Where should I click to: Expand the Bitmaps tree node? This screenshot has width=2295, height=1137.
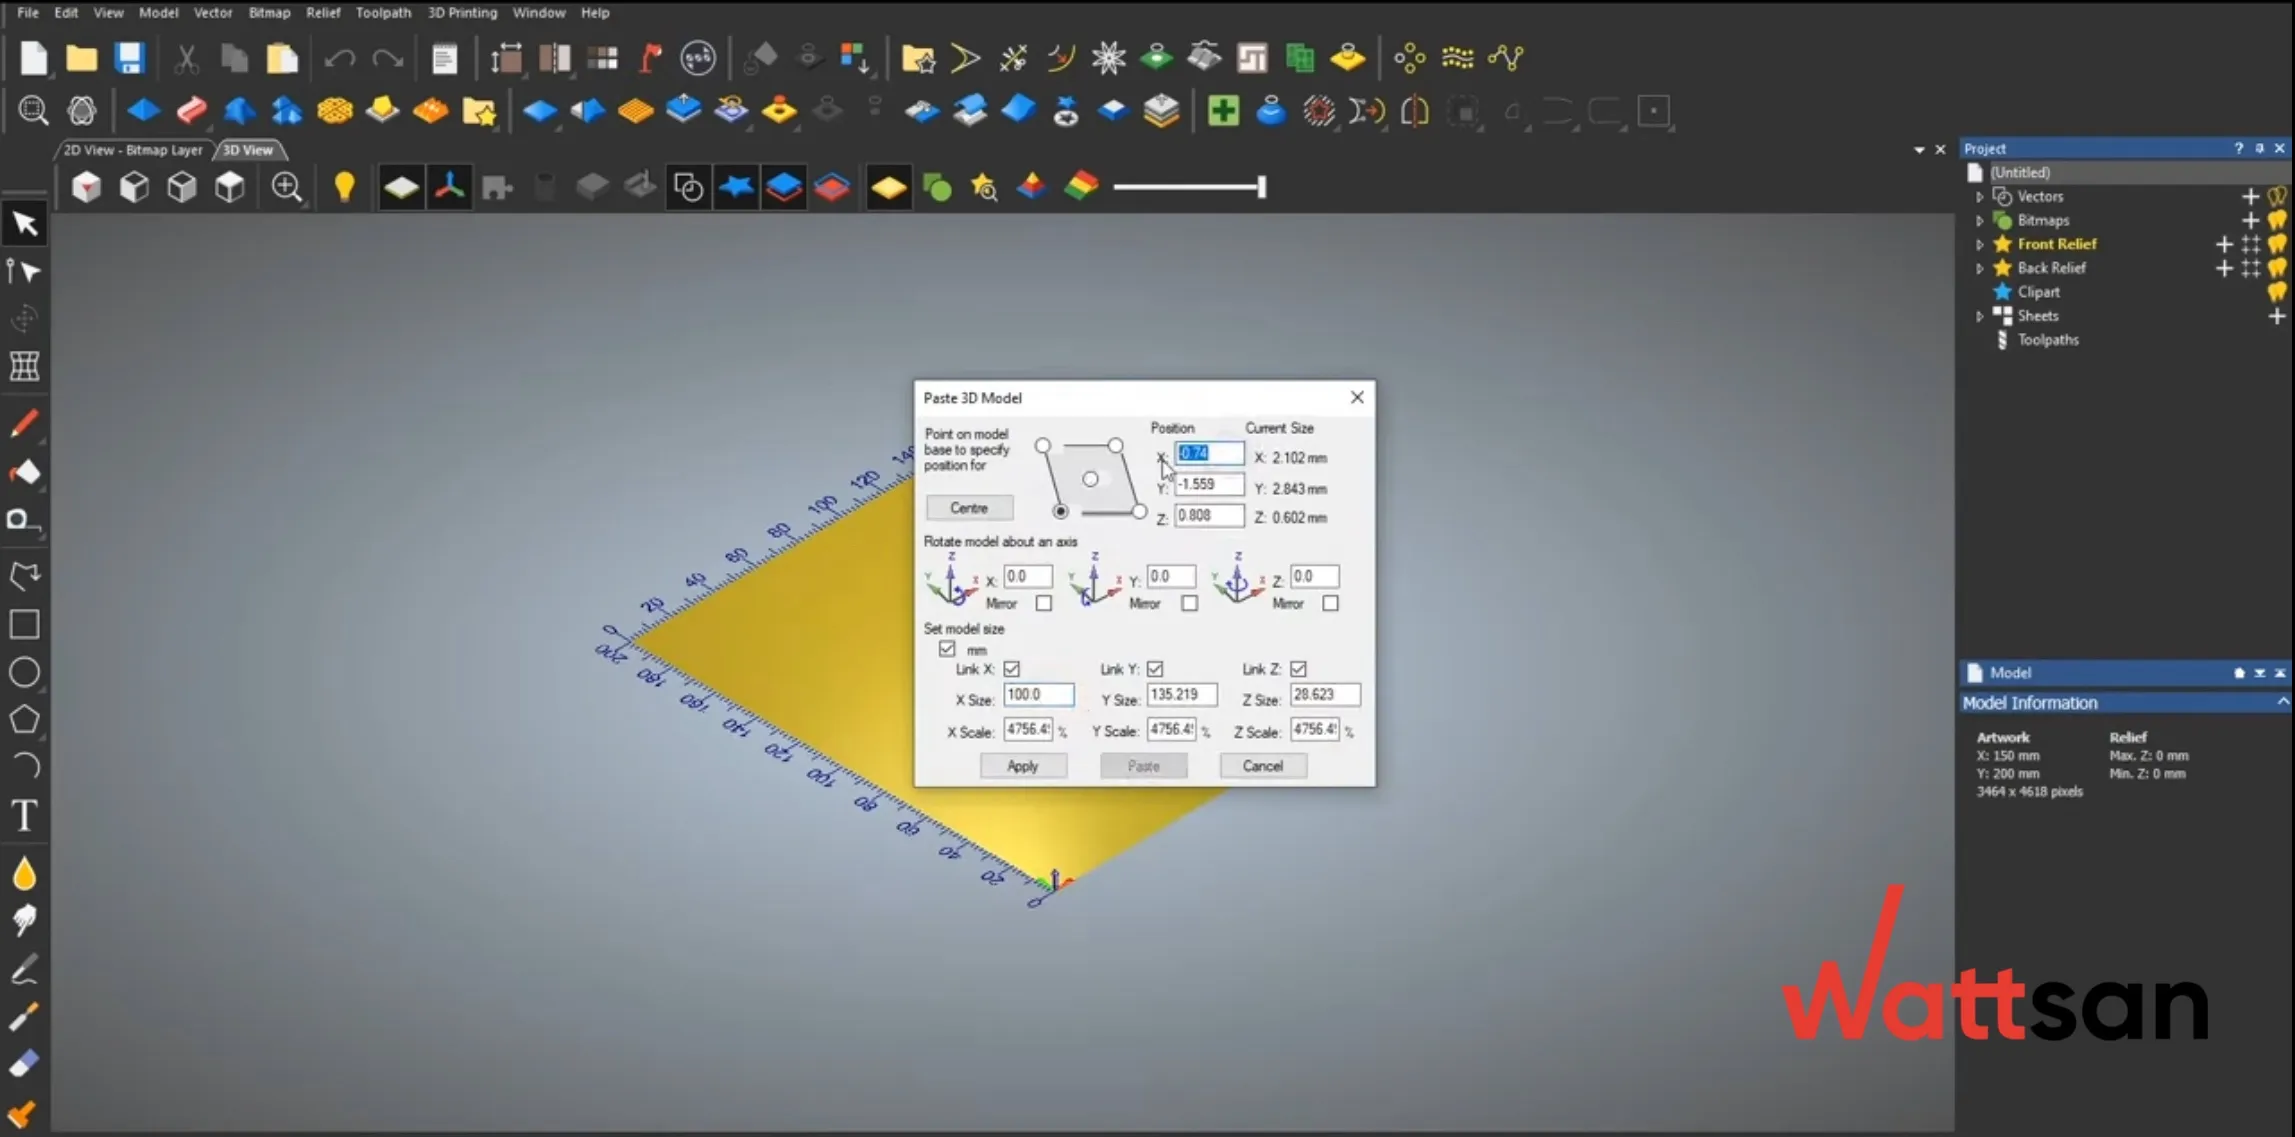point(1979,221)
